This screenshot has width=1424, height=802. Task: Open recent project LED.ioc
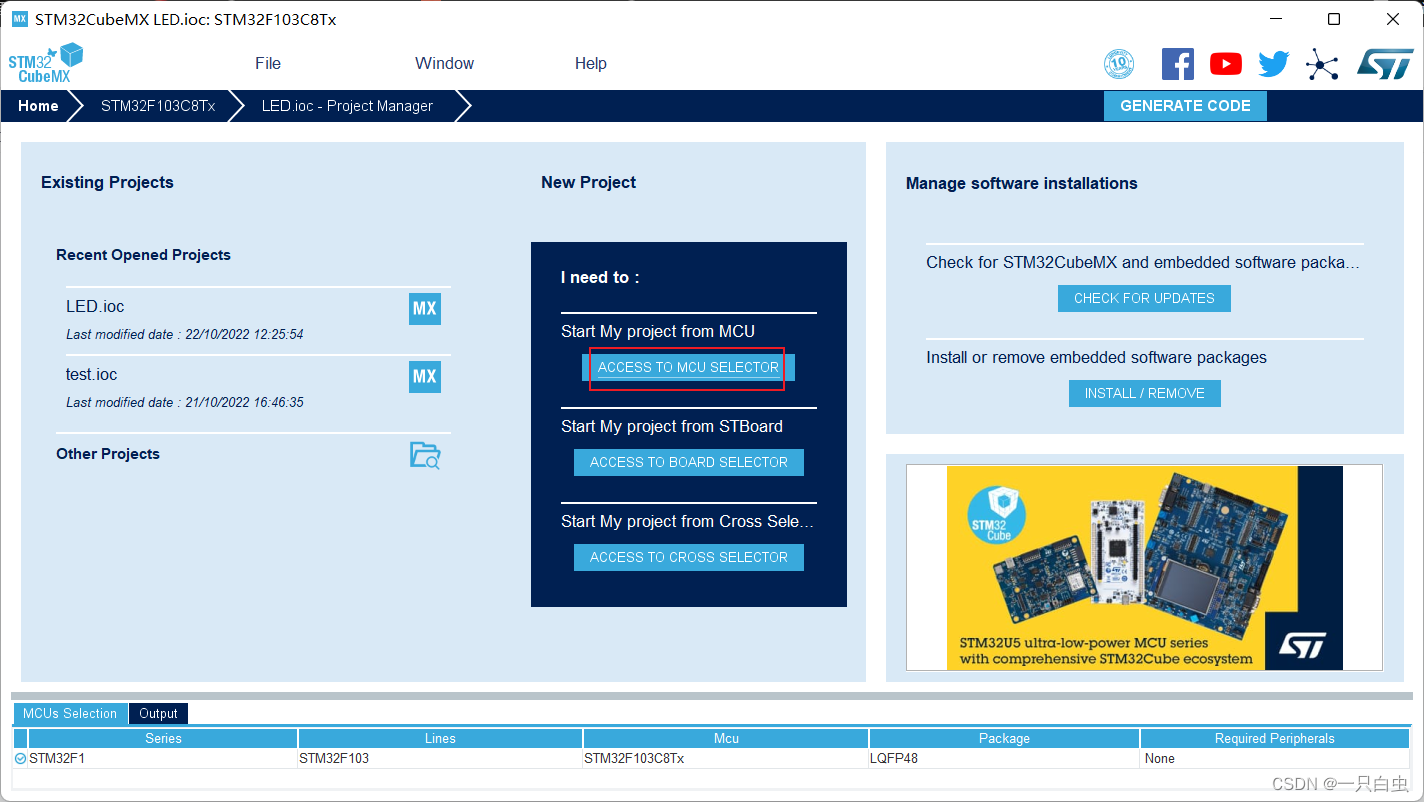pyautogui.click(x=95, y=306)
